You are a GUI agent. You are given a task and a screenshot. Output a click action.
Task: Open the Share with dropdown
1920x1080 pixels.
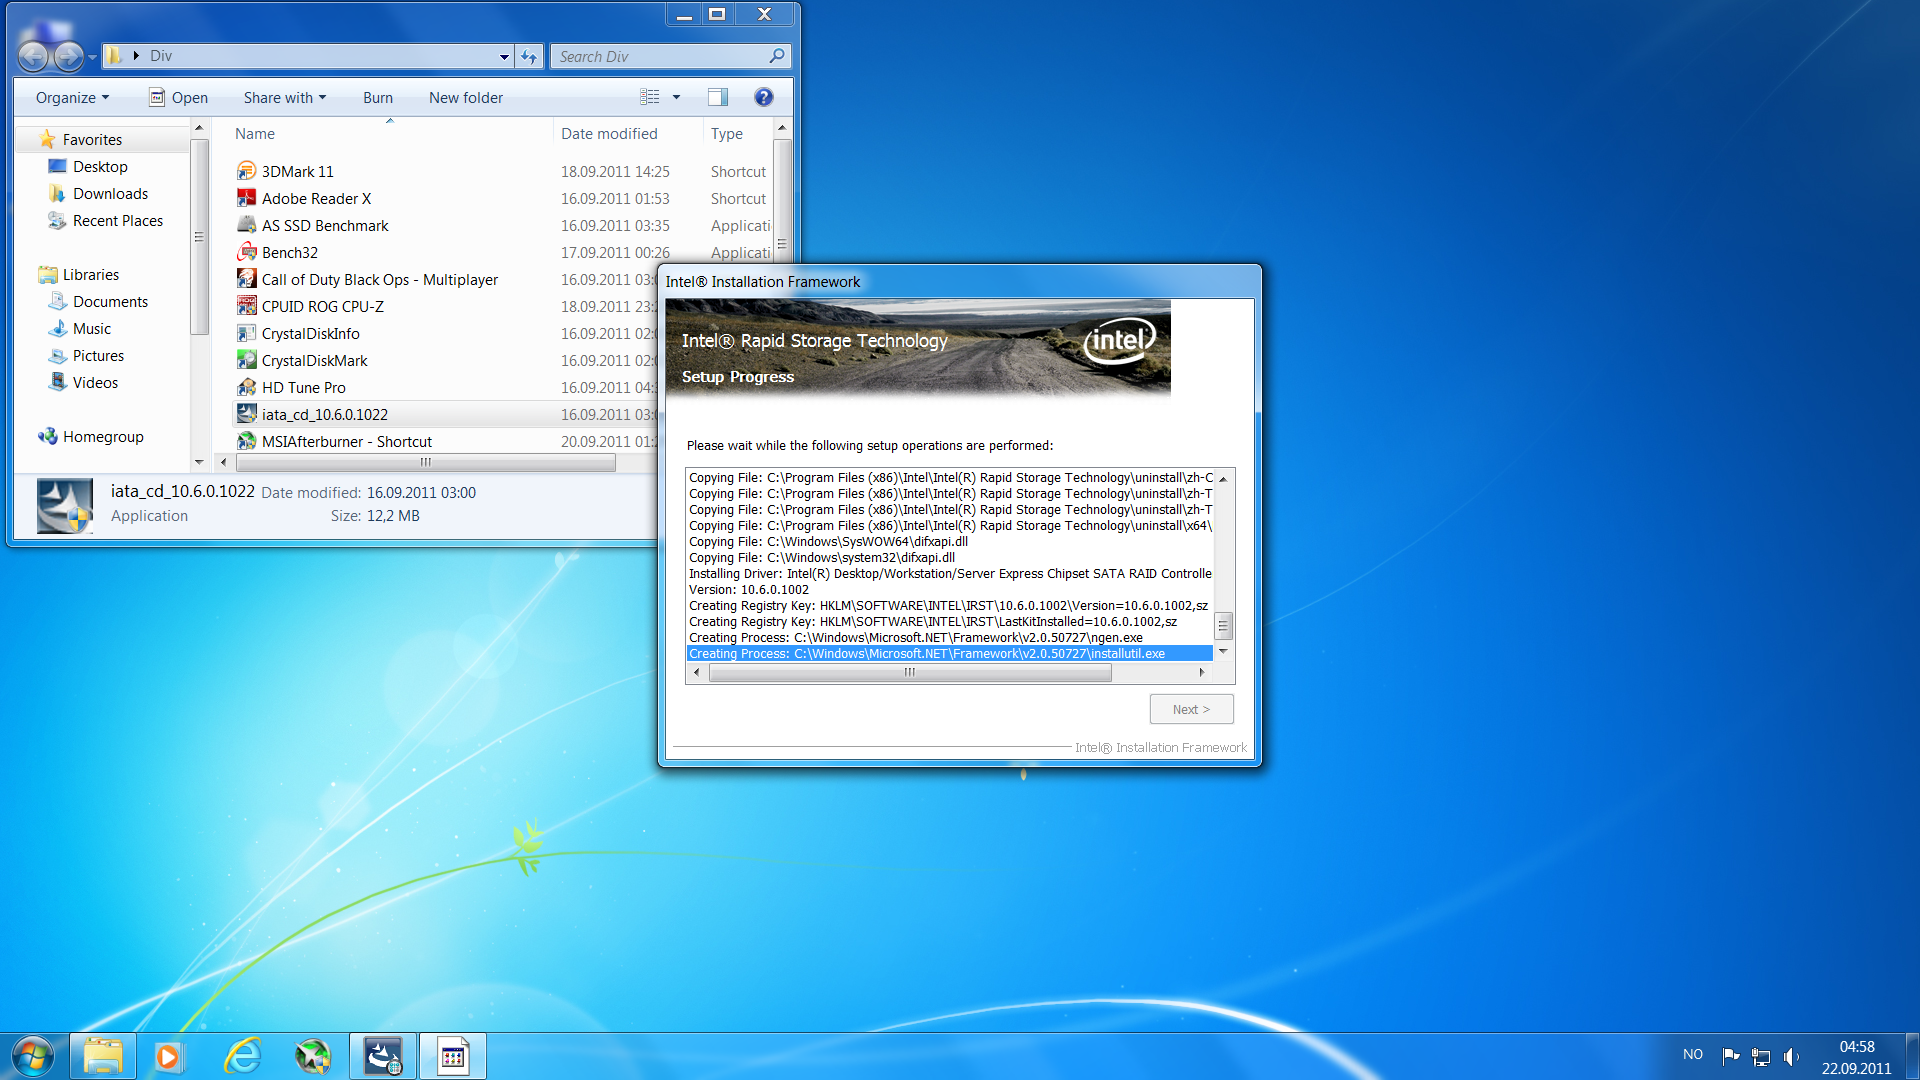coord(284,97)
